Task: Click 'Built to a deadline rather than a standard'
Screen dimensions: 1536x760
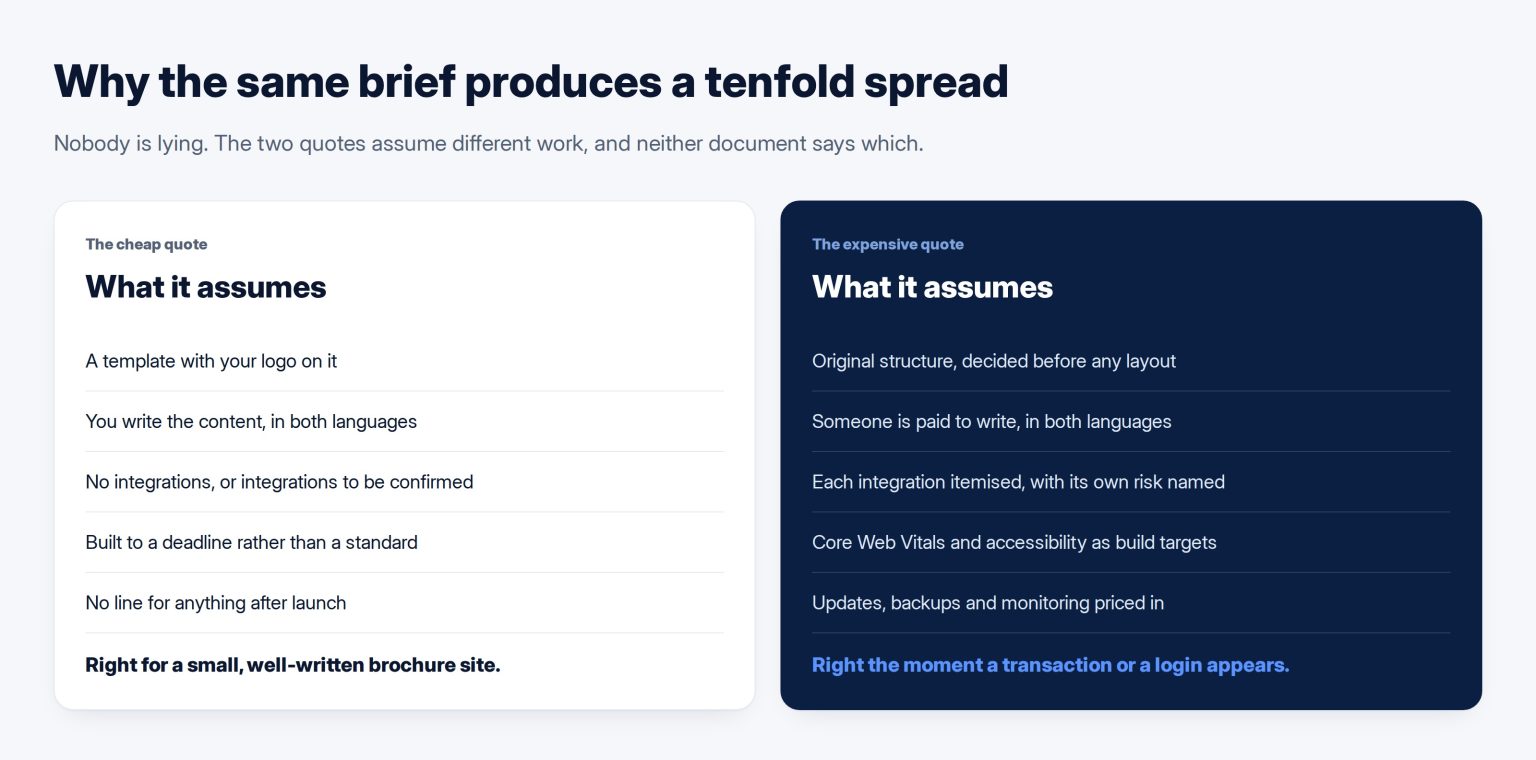Action: point(251,542)
